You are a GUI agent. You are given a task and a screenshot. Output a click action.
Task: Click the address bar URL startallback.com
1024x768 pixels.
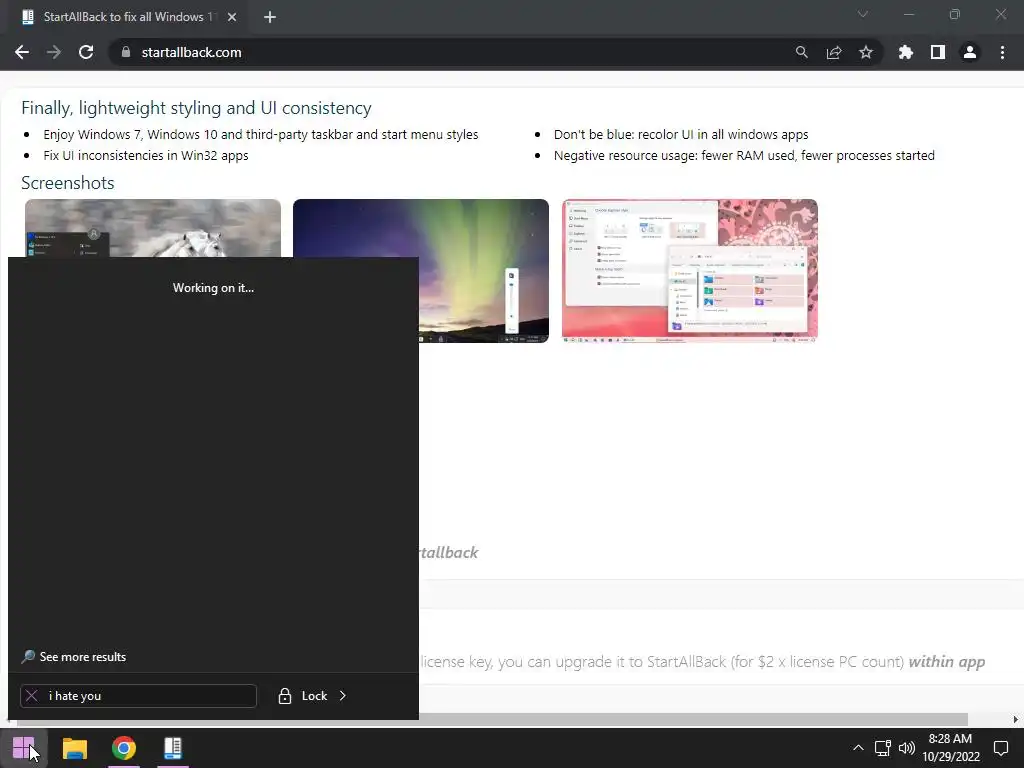(191, 52)
